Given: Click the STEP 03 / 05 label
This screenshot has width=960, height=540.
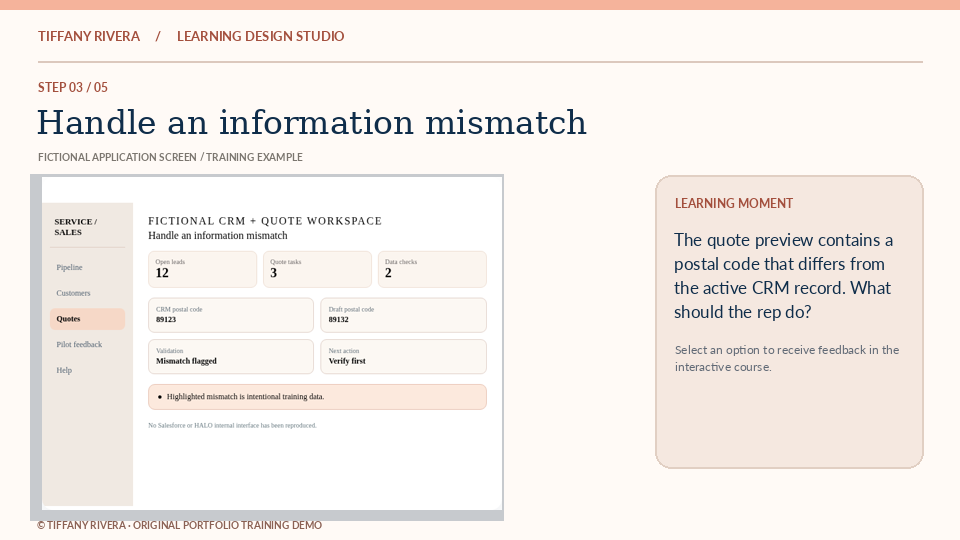Looking at the screenshot, I should tap(73, 88).
